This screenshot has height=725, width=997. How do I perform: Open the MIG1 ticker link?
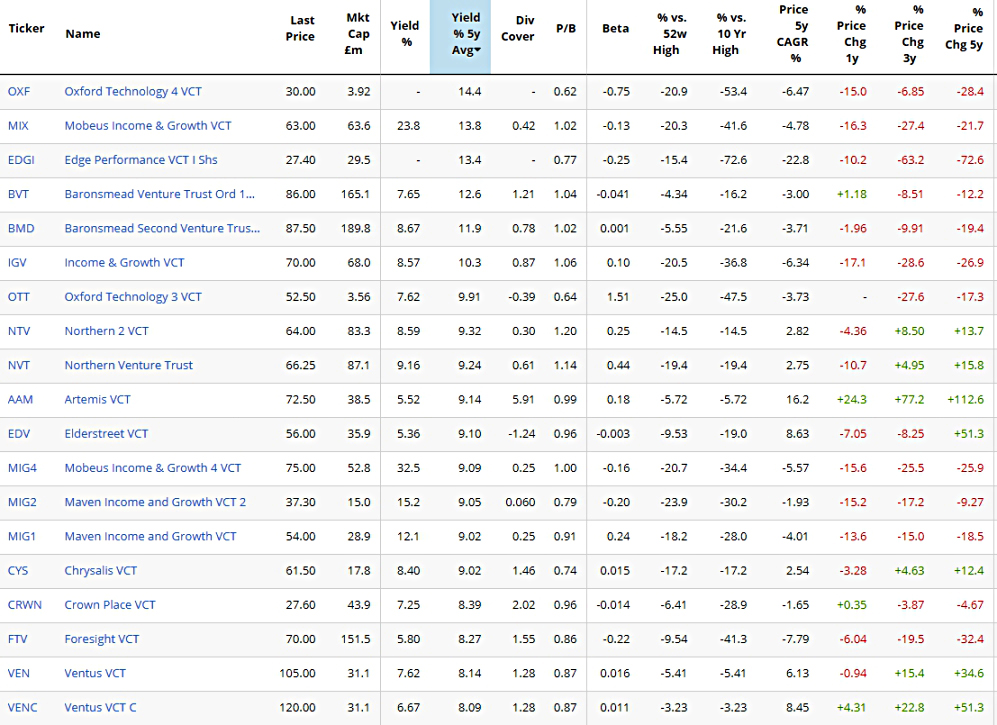pos(22,537)
